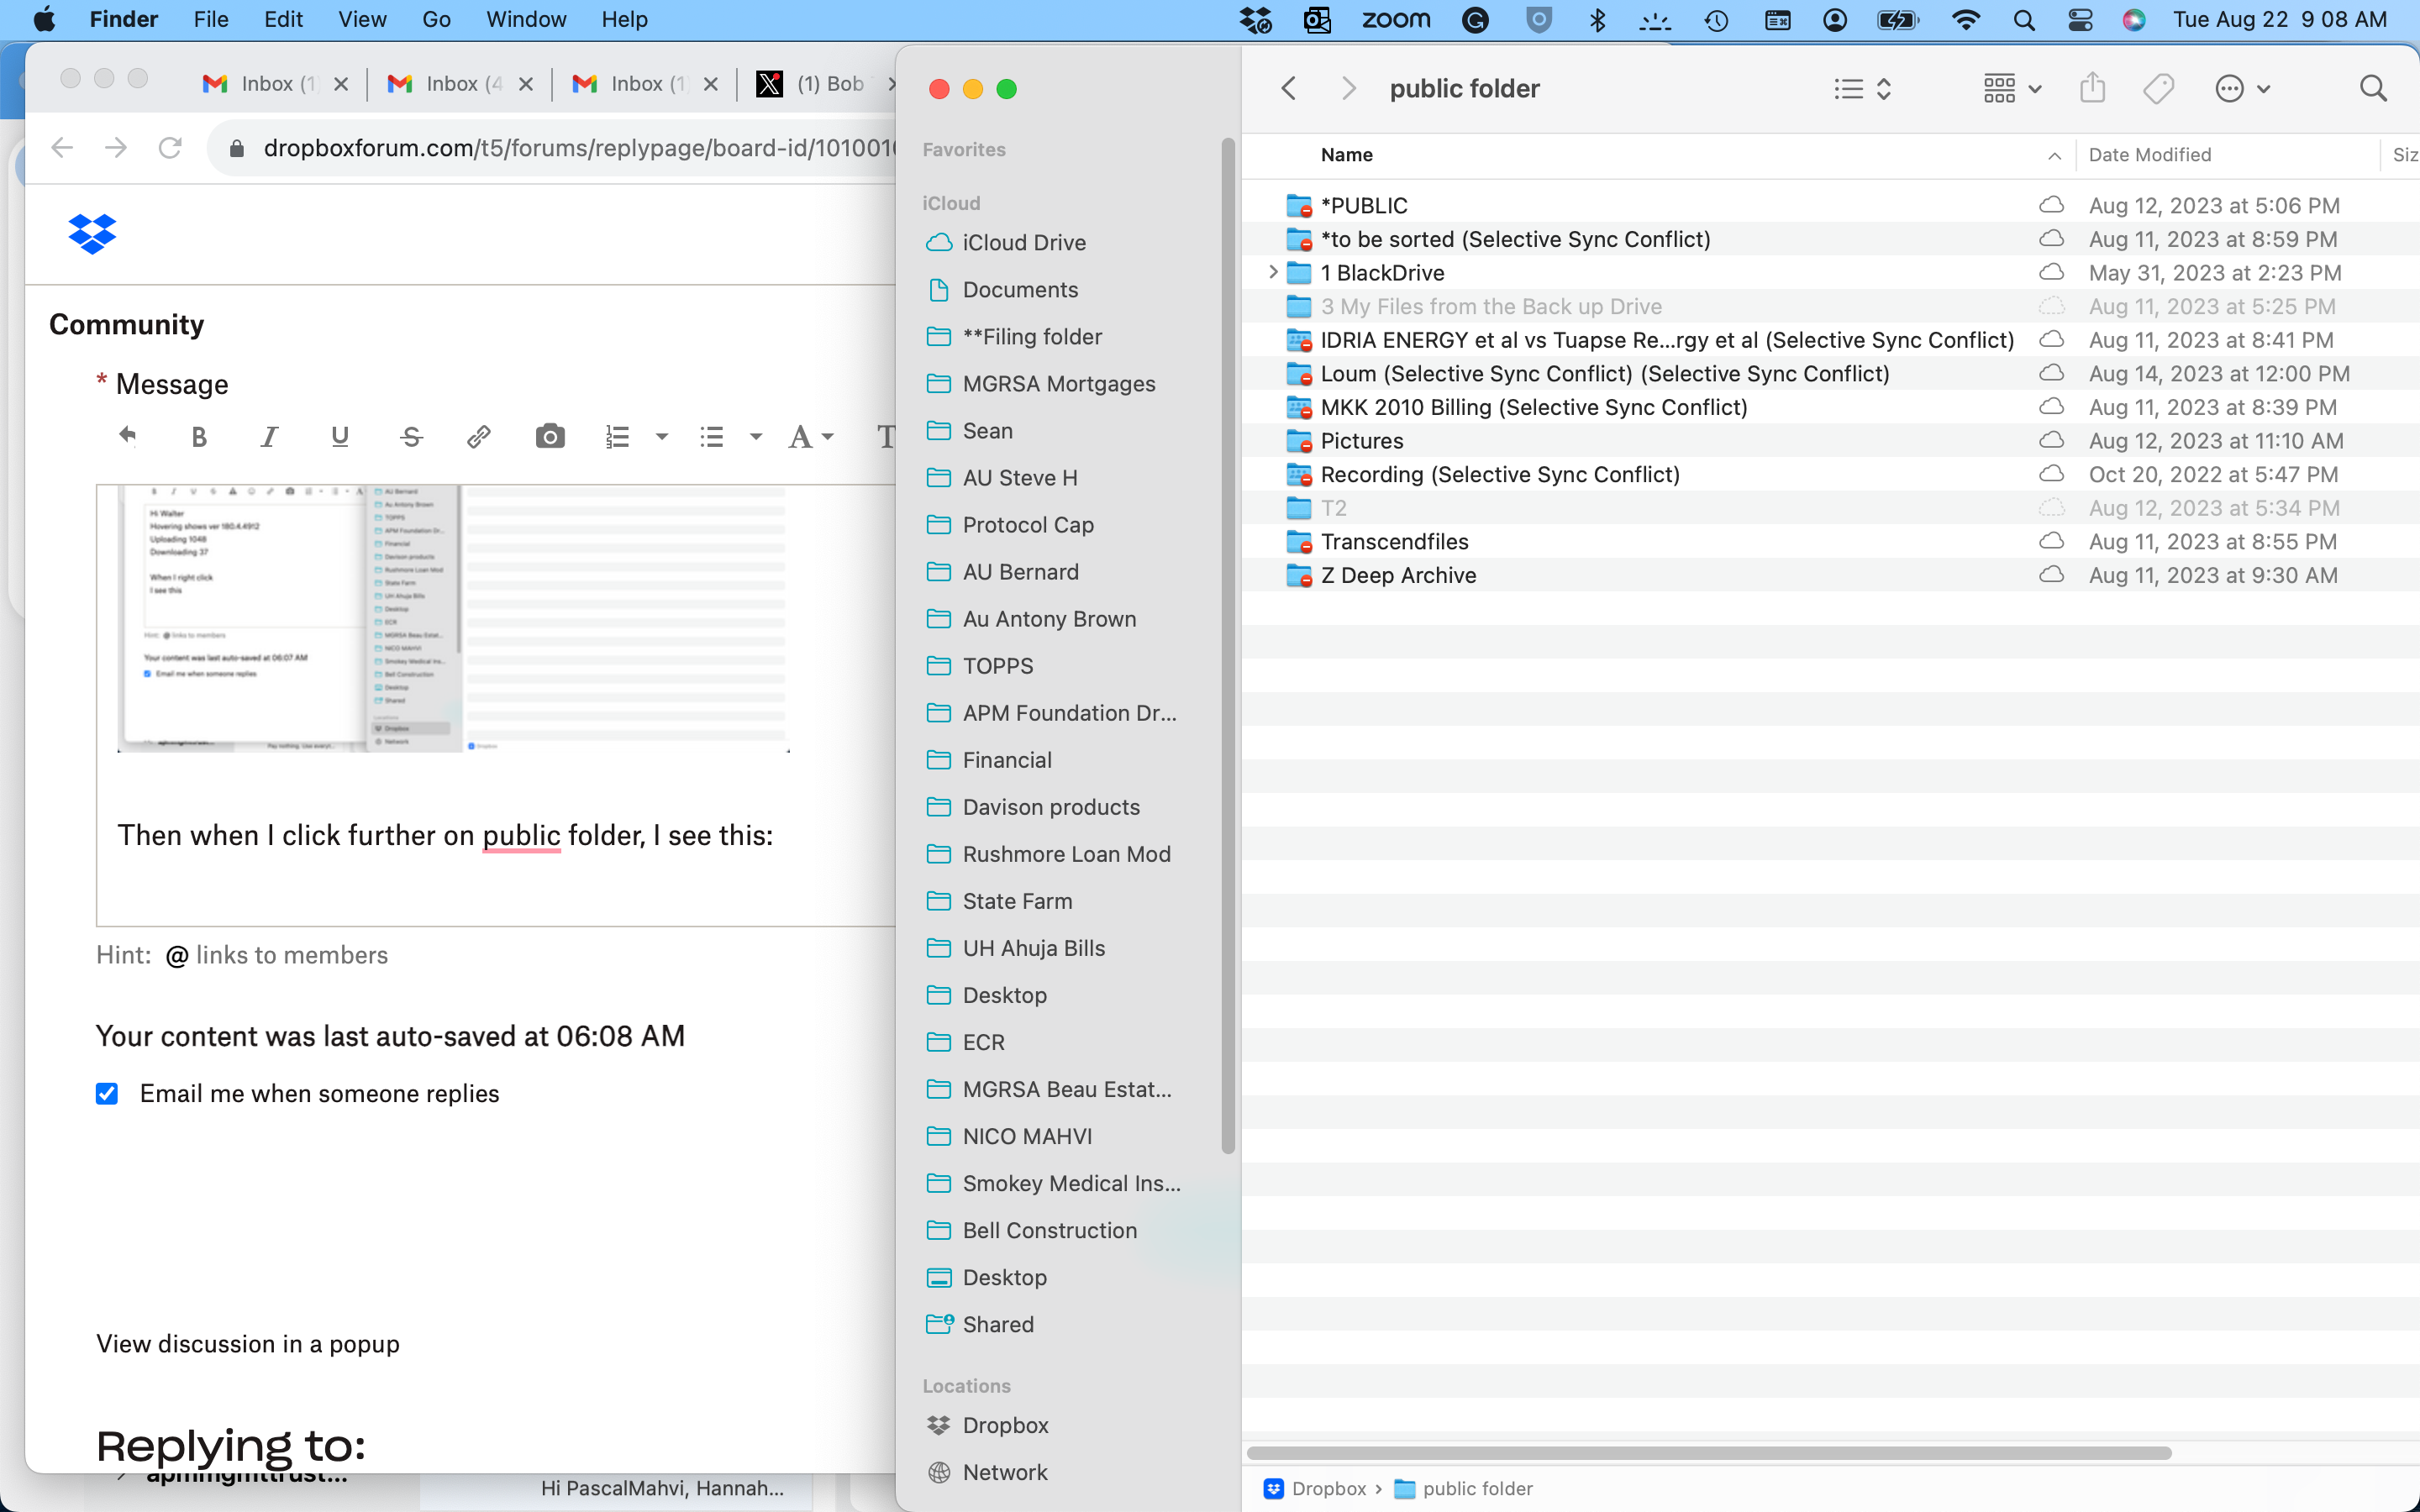
Task: Toggle Email me when someone replies checkbox
Action: pos(107,1094)
